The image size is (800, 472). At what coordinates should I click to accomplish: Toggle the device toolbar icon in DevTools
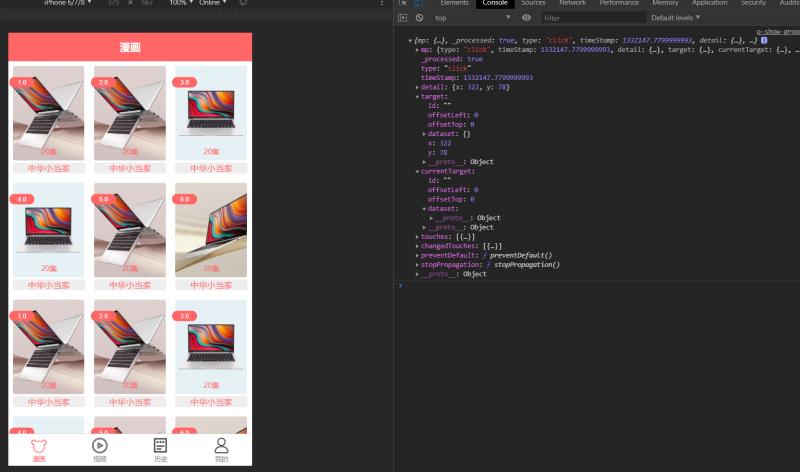point(418,3)
